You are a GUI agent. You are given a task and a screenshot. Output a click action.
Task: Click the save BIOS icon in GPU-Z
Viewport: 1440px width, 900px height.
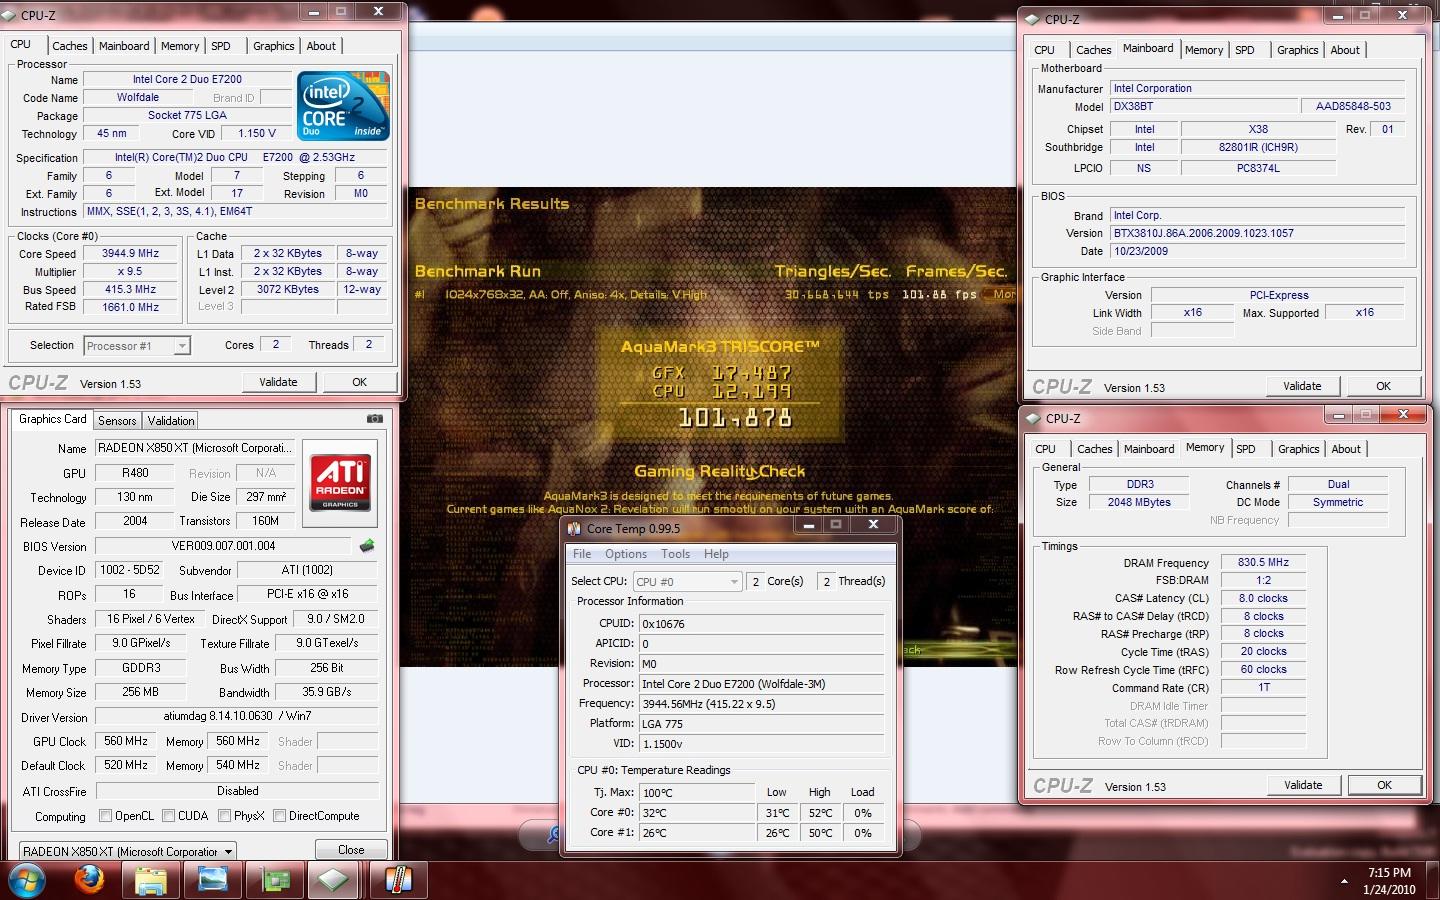(x=367, y=546)
